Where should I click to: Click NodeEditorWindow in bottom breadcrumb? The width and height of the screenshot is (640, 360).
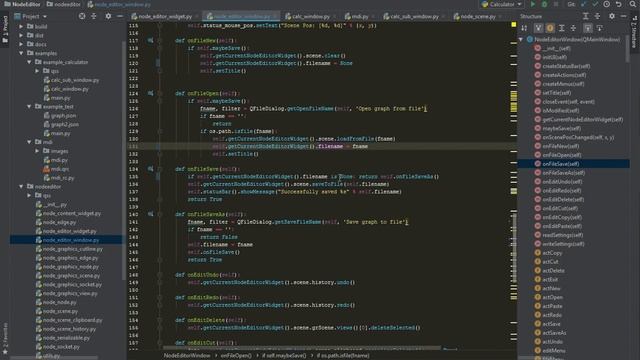tap(187, 356)
